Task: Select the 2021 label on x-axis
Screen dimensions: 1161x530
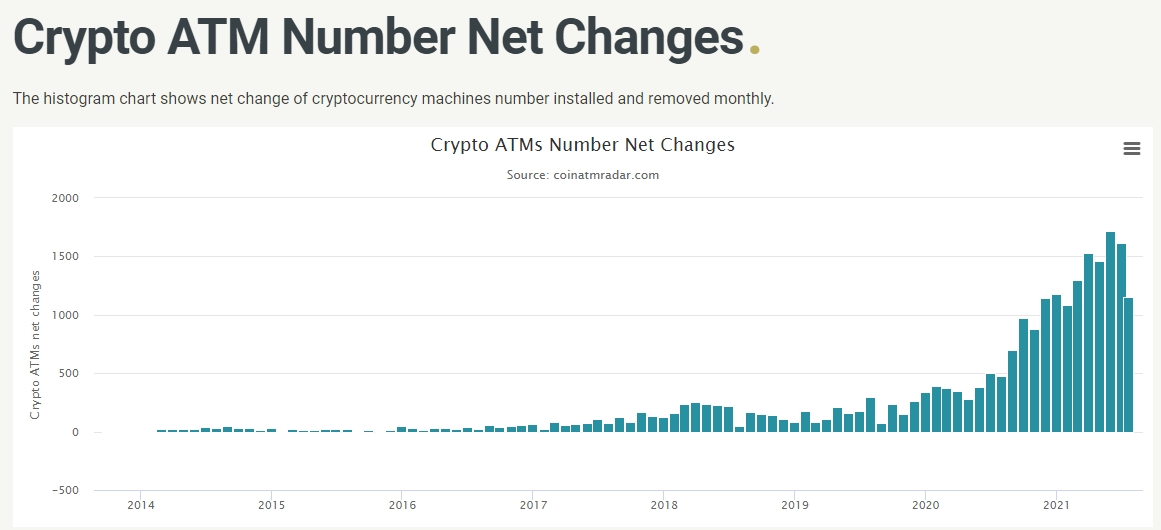Action: (1056, 506)
